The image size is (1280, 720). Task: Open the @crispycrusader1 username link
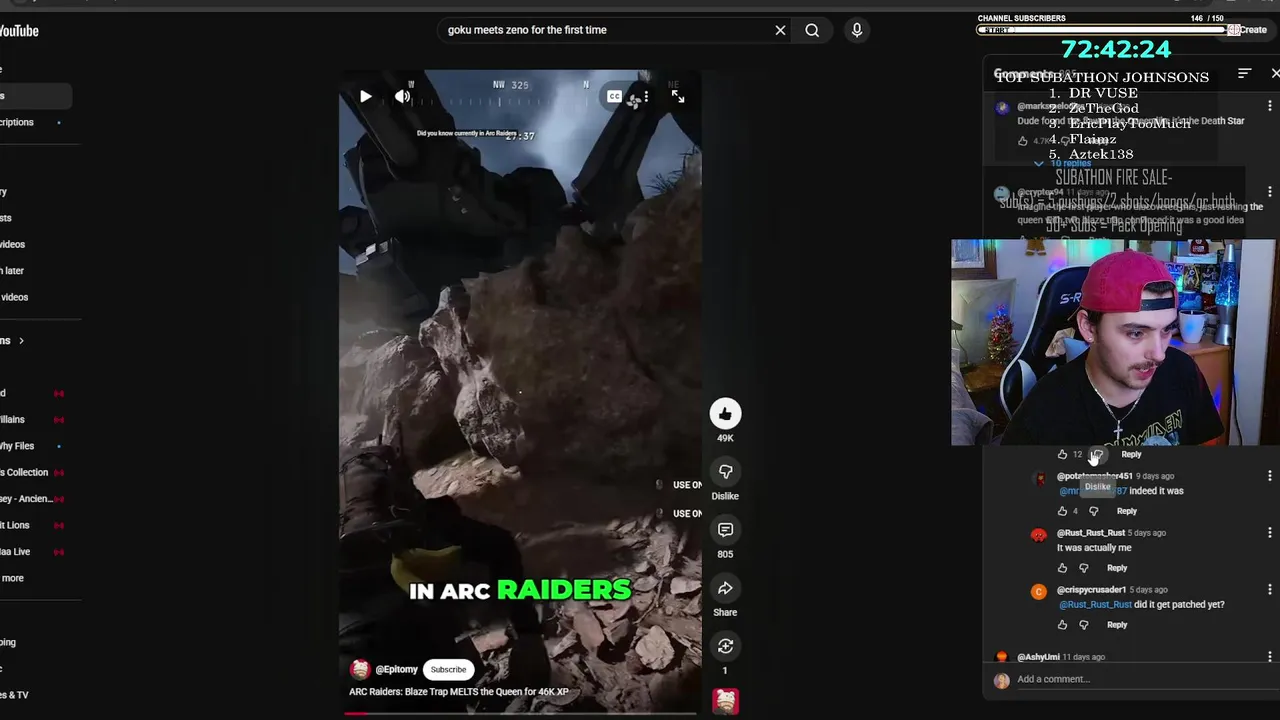[1091, 590]
